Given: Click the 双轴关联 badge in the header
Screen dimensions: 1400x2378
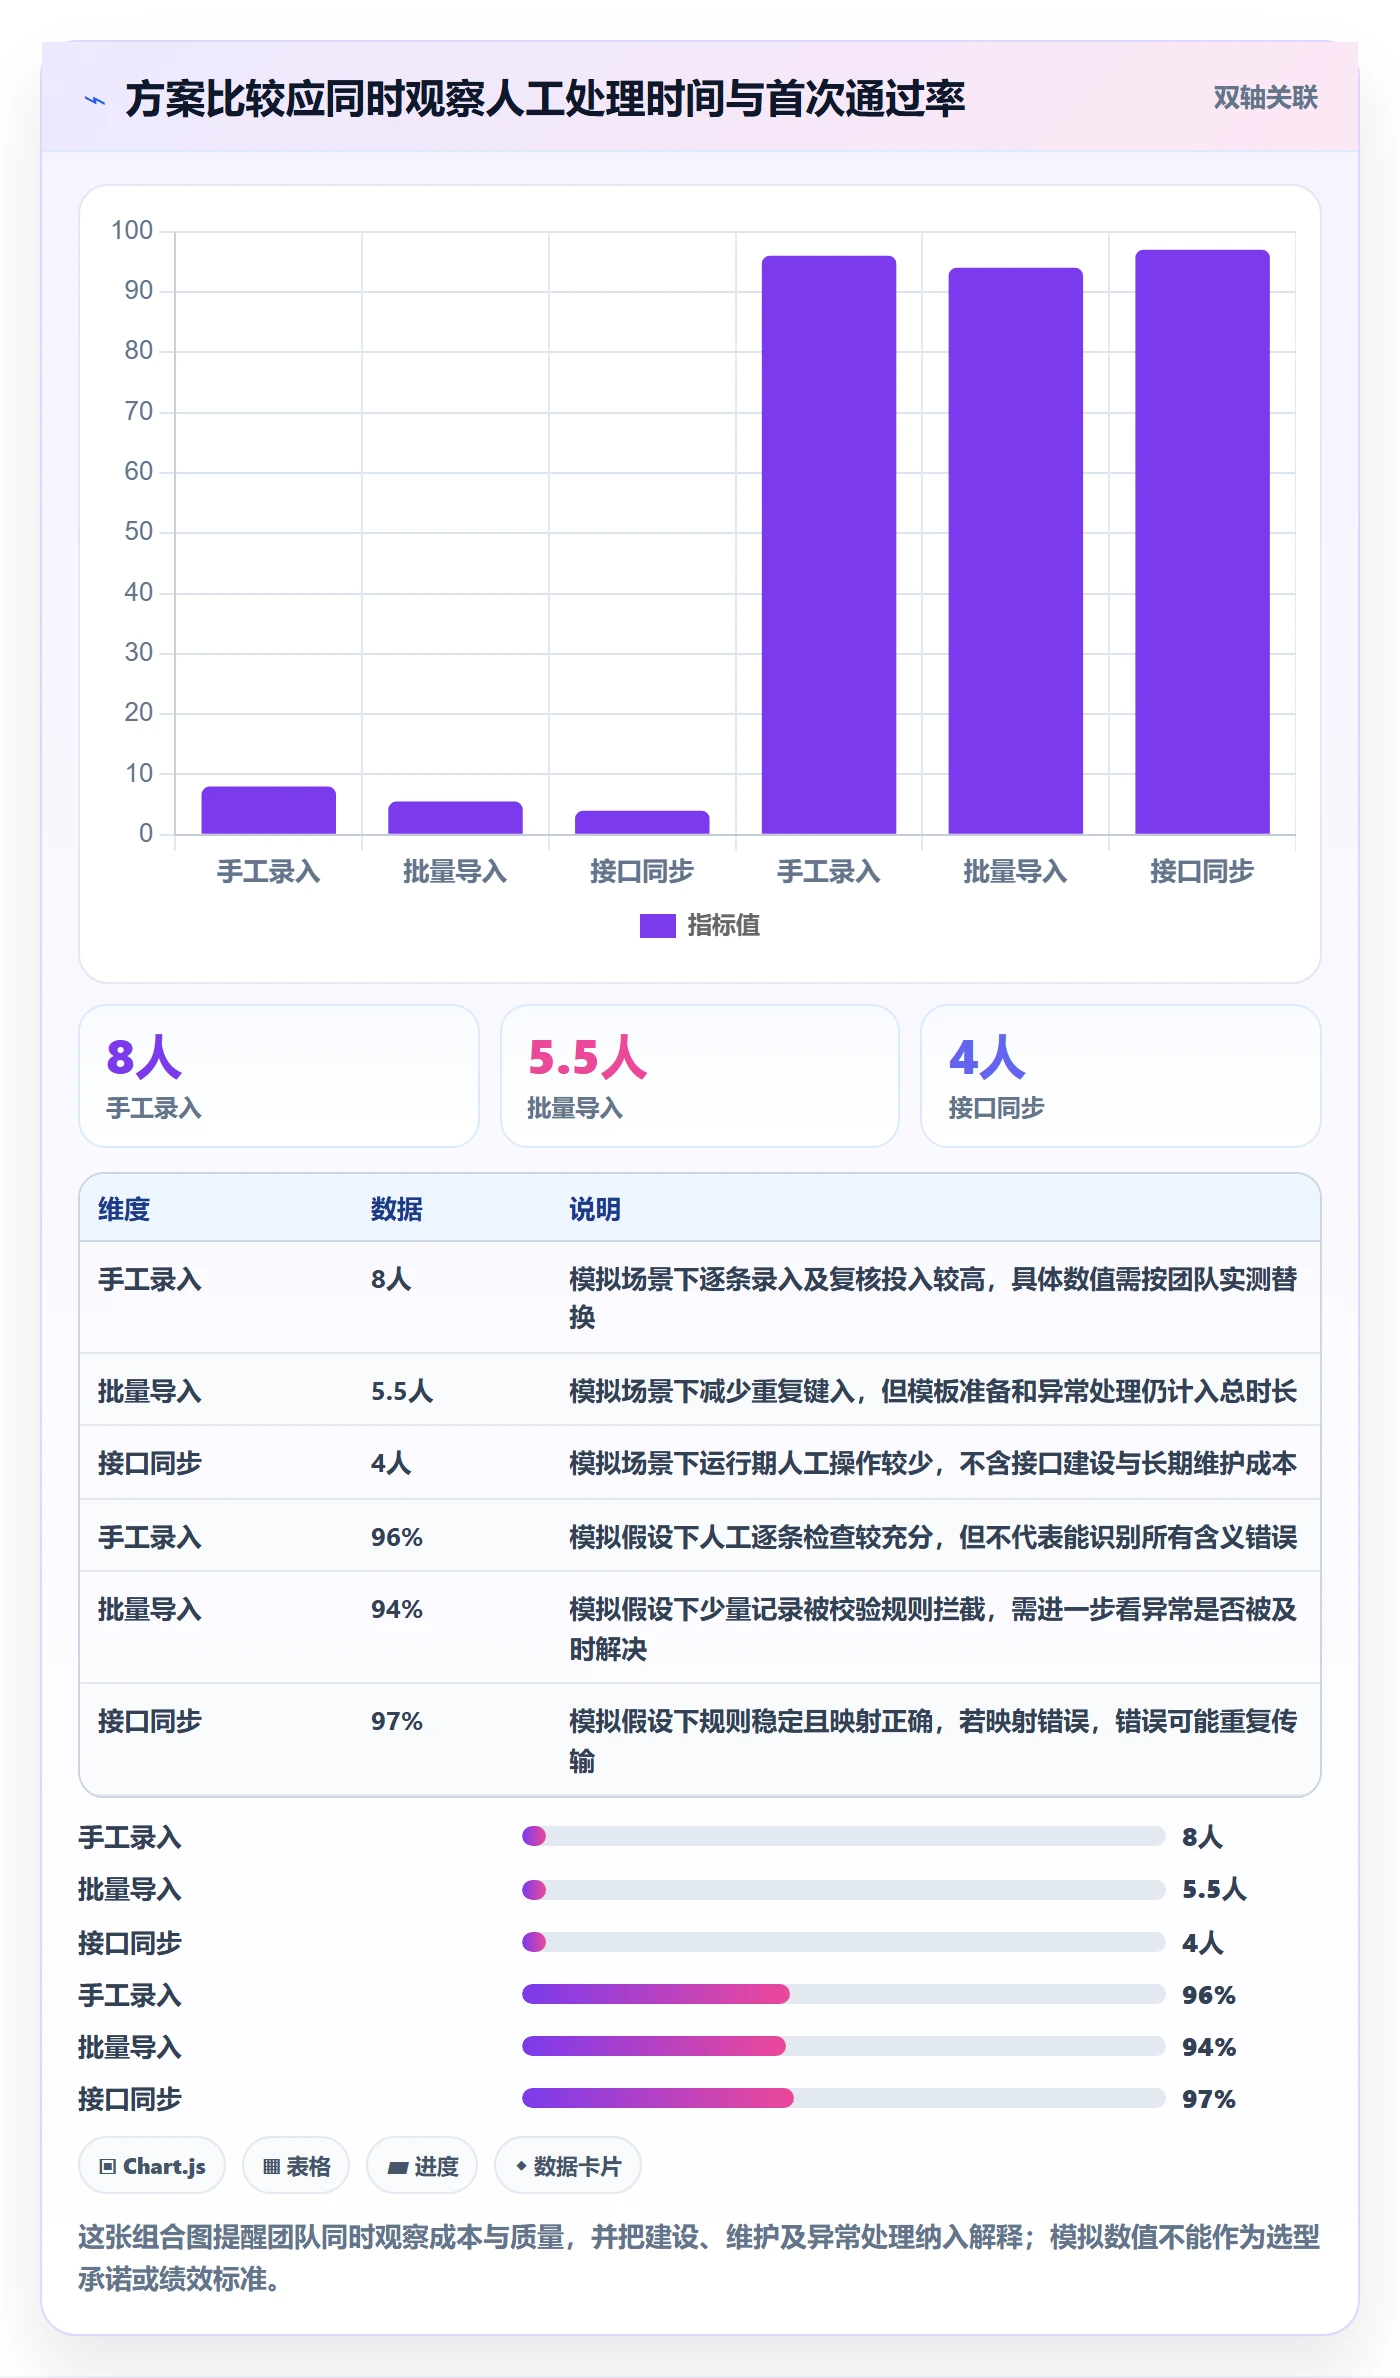Looking at the screenshot, I should (x=1265, y=98).
